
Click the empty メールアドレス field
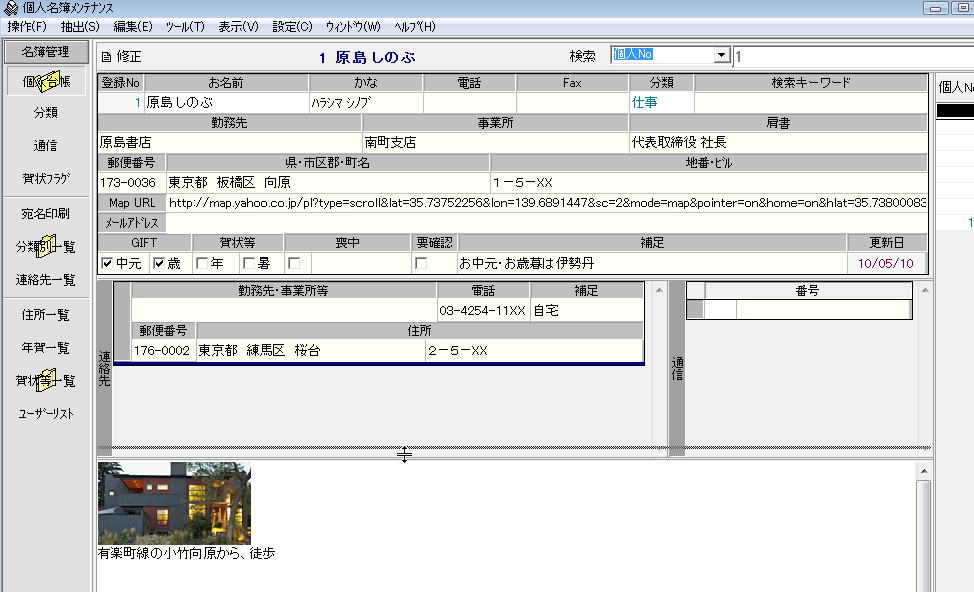click(547, 222)
